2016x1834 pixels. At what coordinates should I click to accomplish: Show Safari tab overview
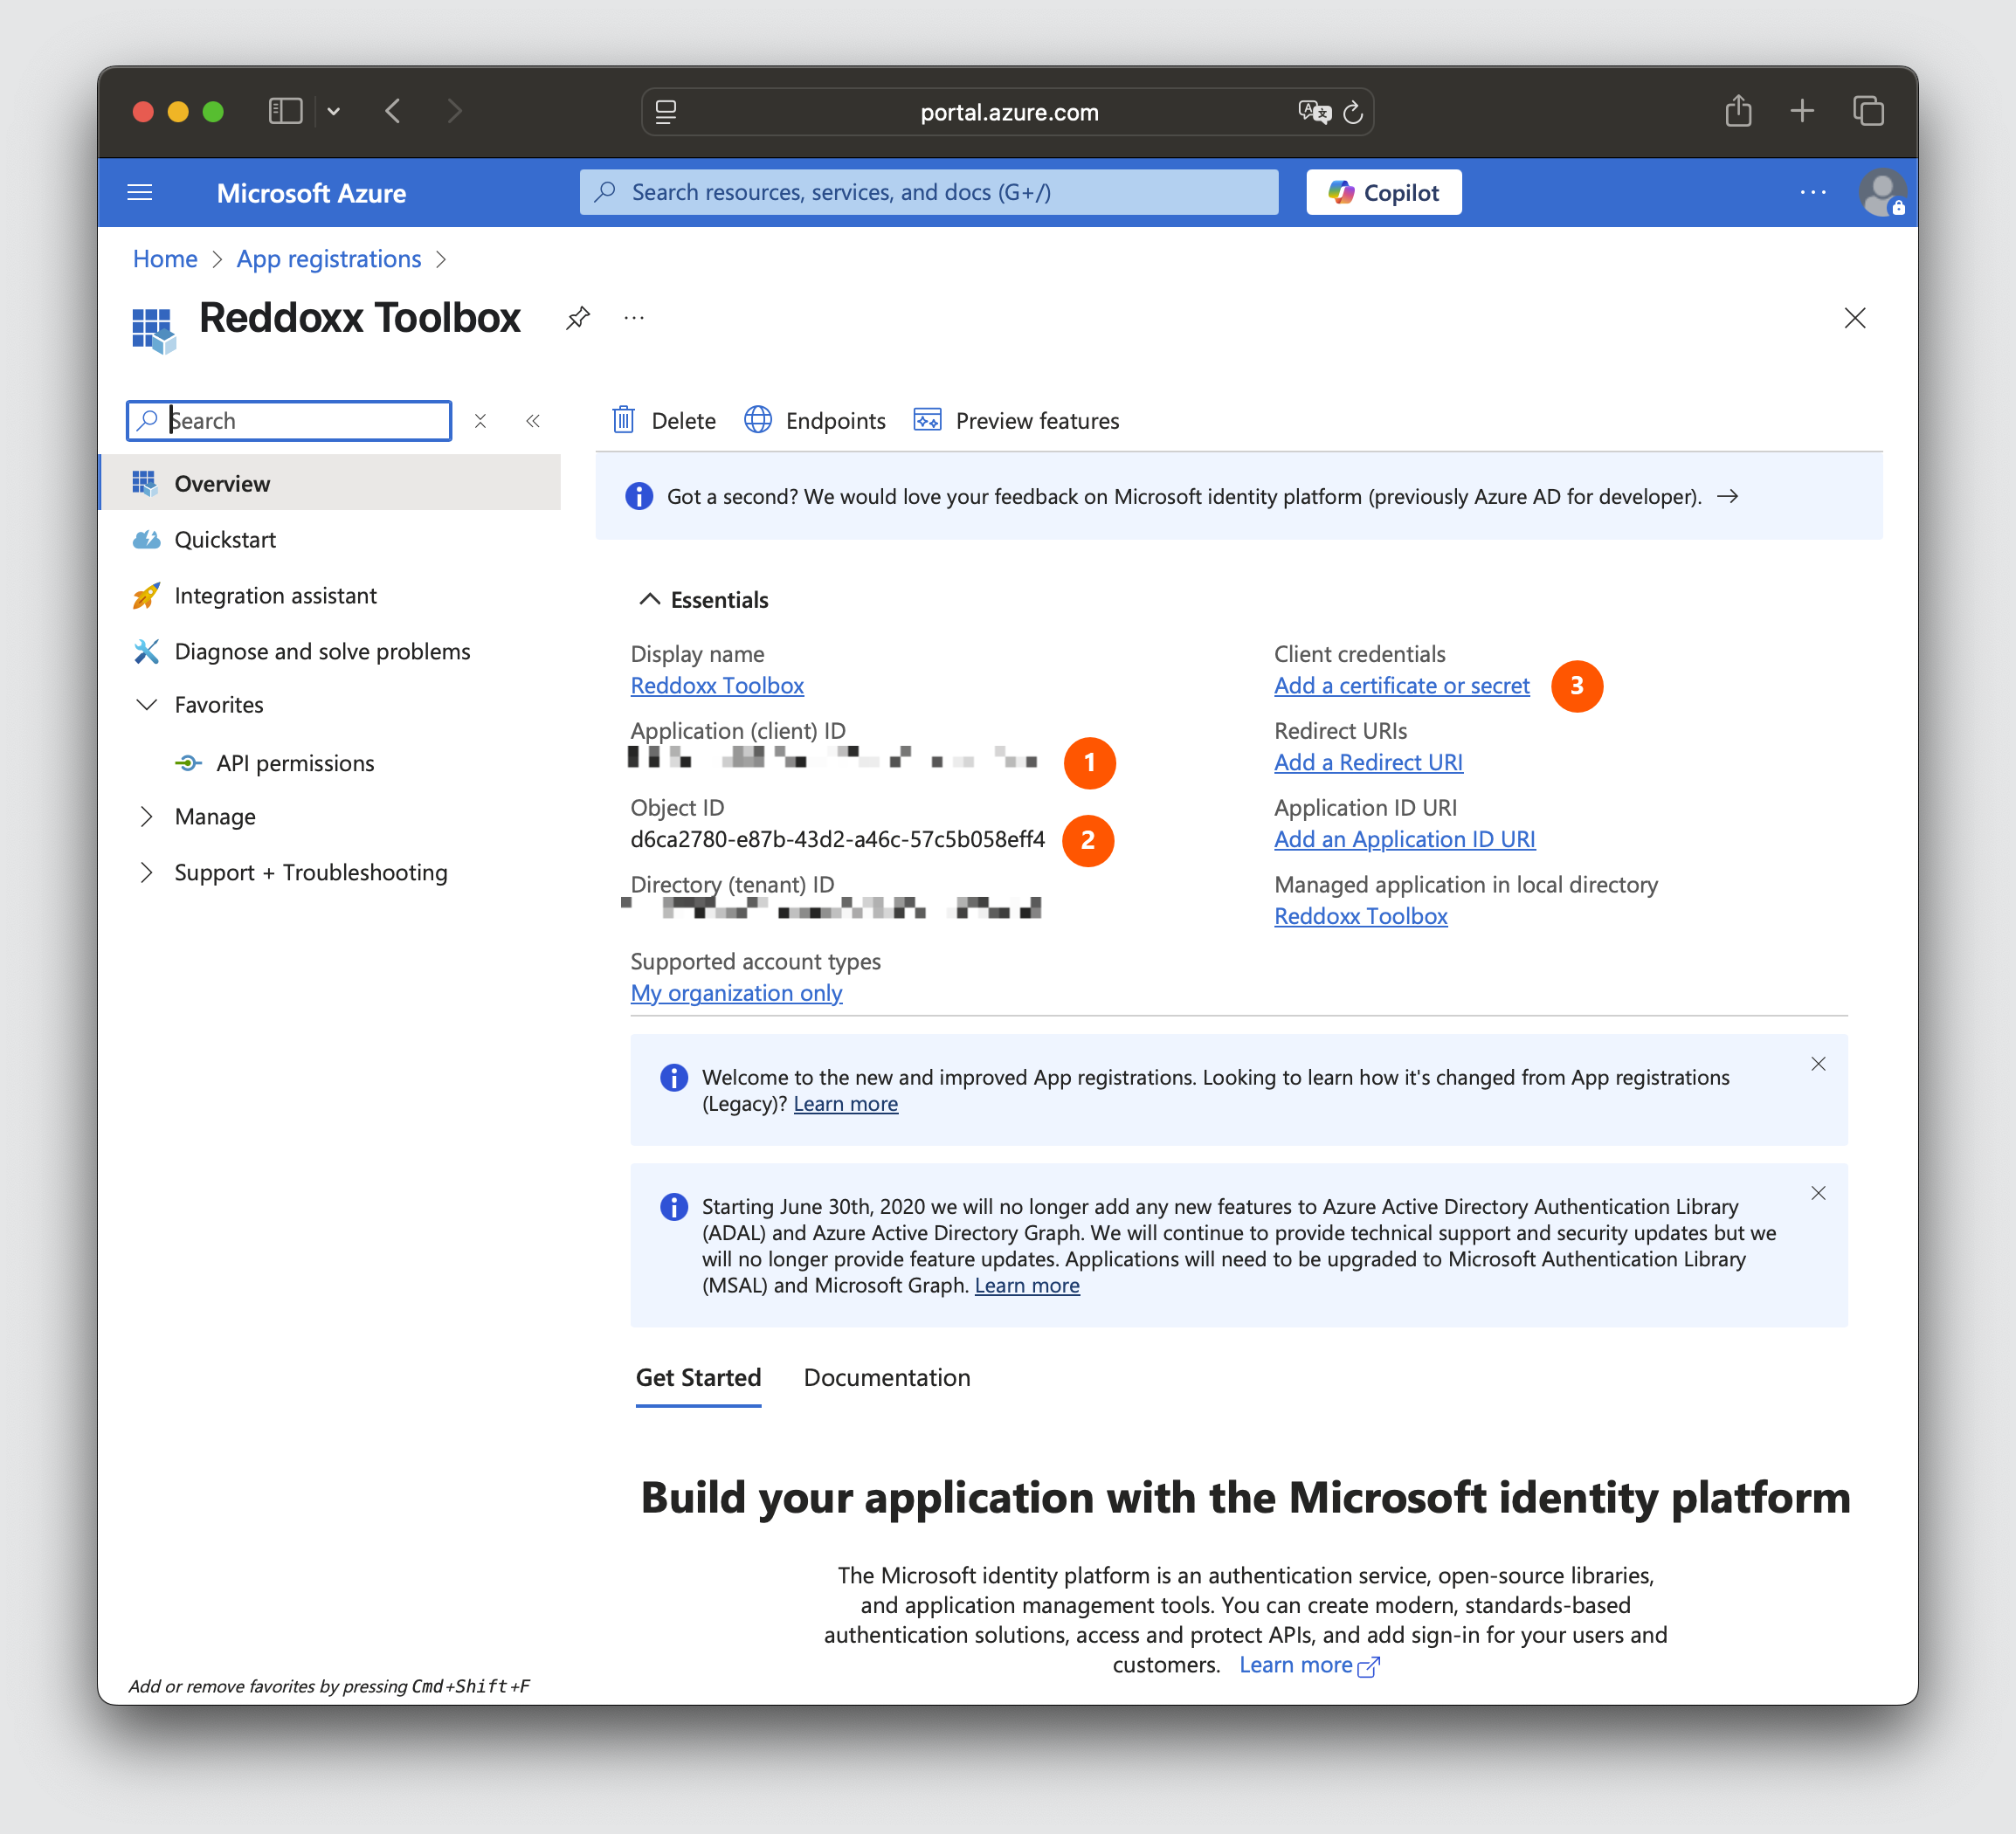click(1868, 110)
